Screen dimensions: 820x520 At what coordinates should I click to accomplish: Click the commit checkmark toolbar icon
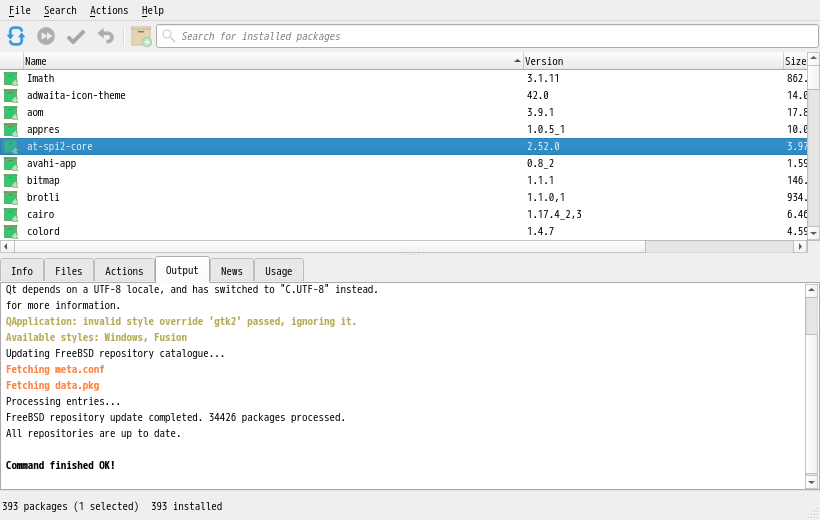tap(76, 36)
